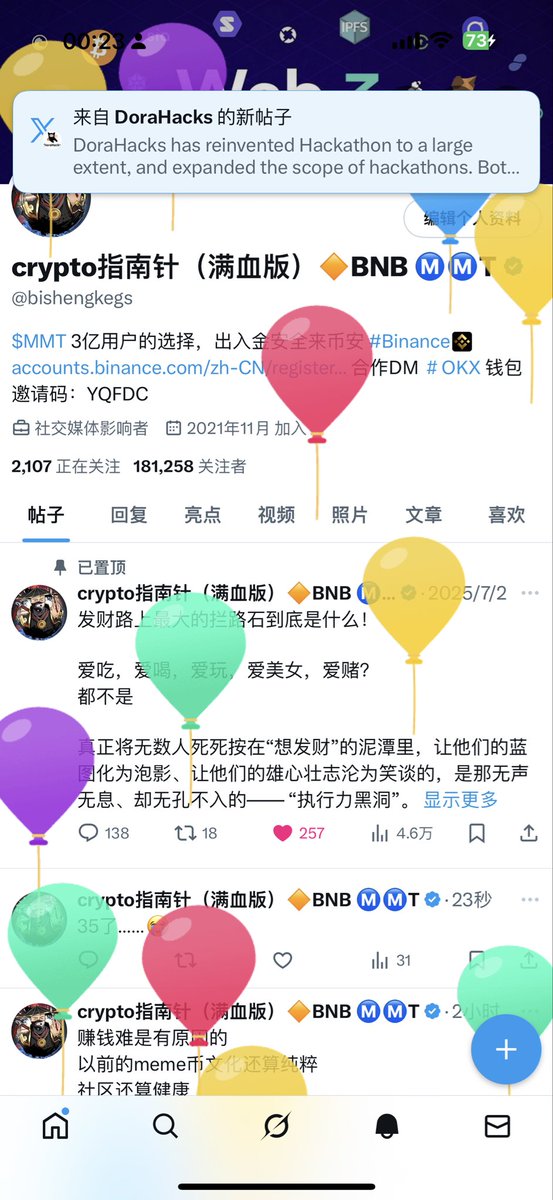Open the Notifications bell icon
The height and width of the screenshot is (1200, 553).
(x=387, y=1126)
